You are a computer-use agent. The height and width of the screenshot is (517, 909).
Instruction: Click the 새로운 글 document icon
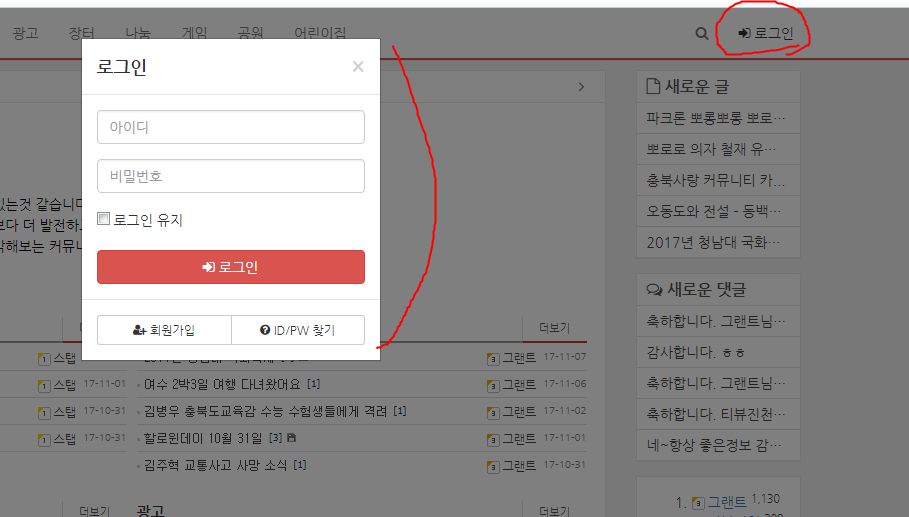point(653,86)
